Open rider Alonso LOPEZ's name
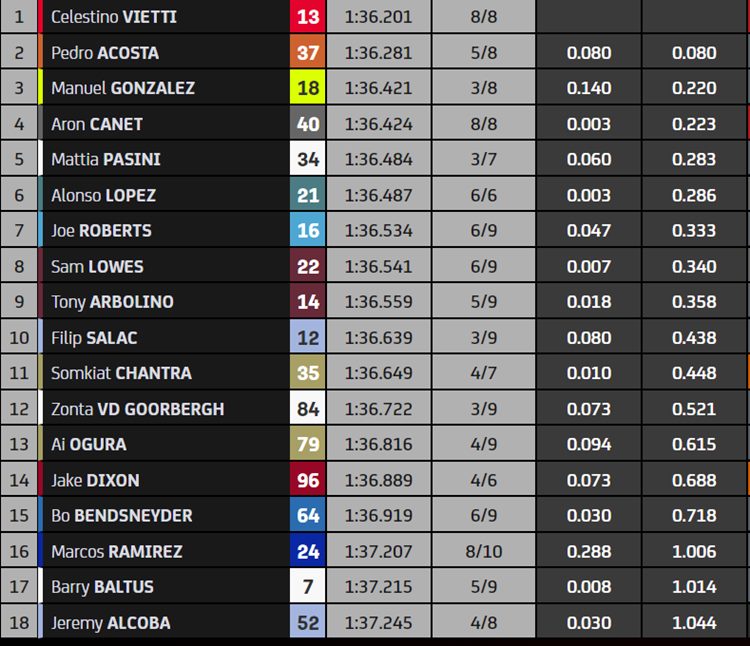The image size is (750, 646). [x=103, y=195]
